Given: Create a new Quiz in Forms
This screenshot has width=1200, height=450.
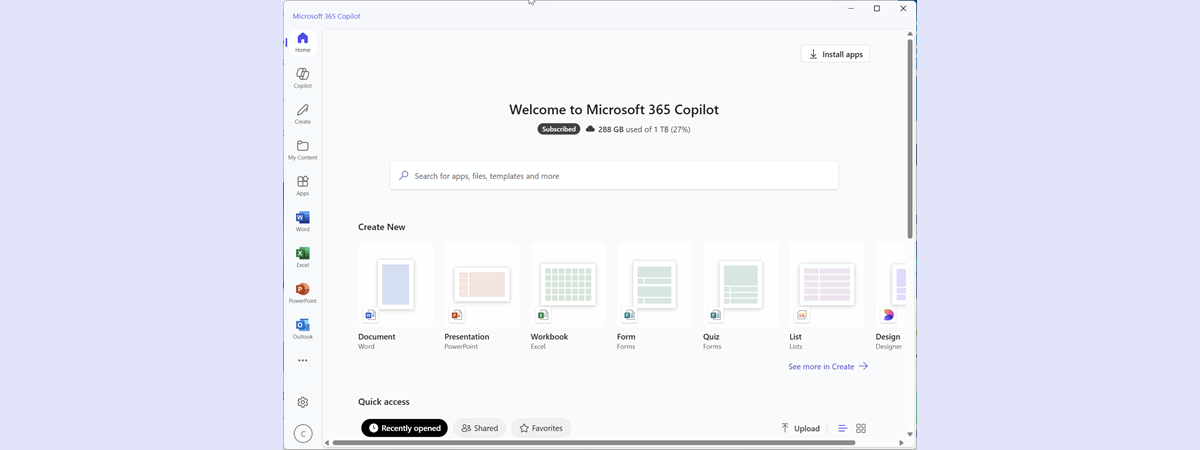Looking at the screenshot, I should [x=740, y=296].
